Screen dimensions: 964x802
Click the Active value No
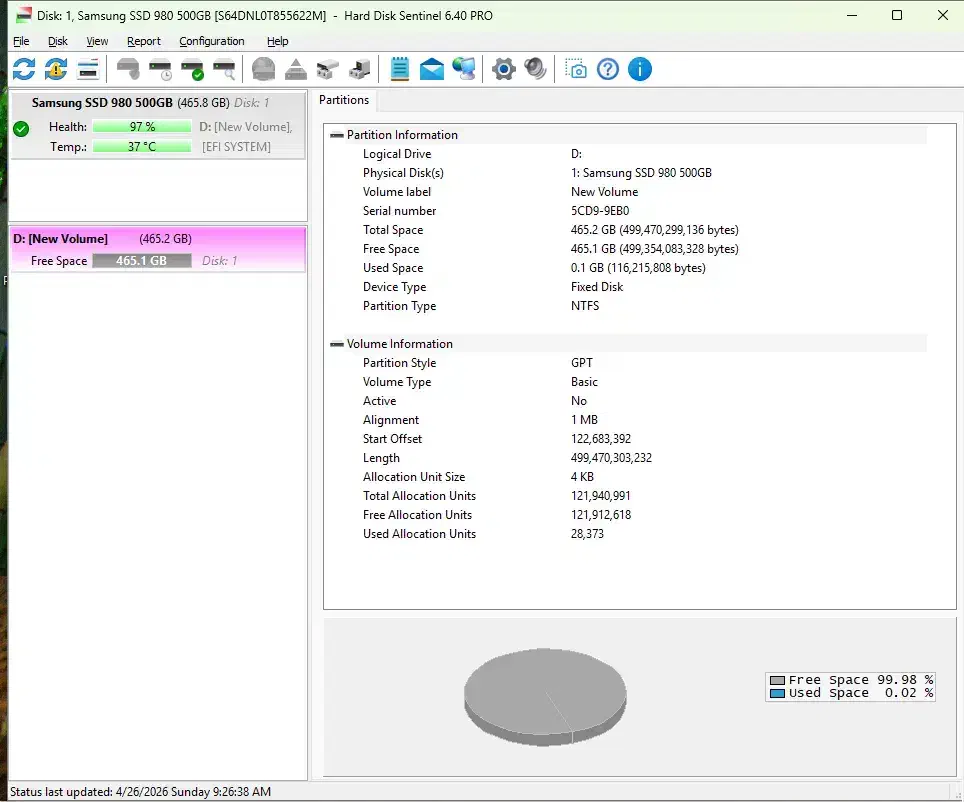pyautogui.click(x=579, y=401)
